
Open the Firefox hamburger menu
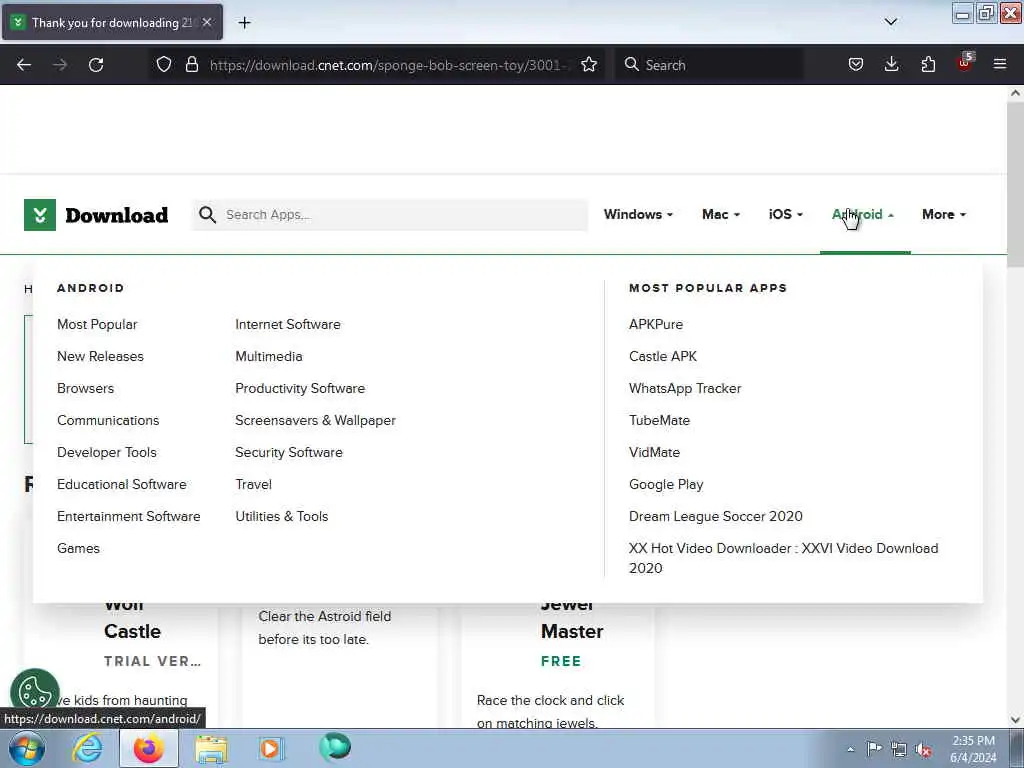tap(1000, 65)
